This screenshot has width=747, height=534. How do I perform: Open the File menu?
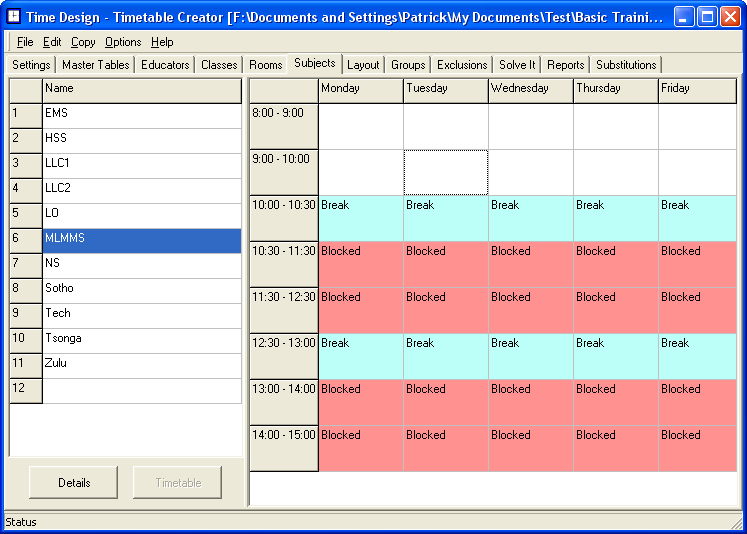coord(25,42)
